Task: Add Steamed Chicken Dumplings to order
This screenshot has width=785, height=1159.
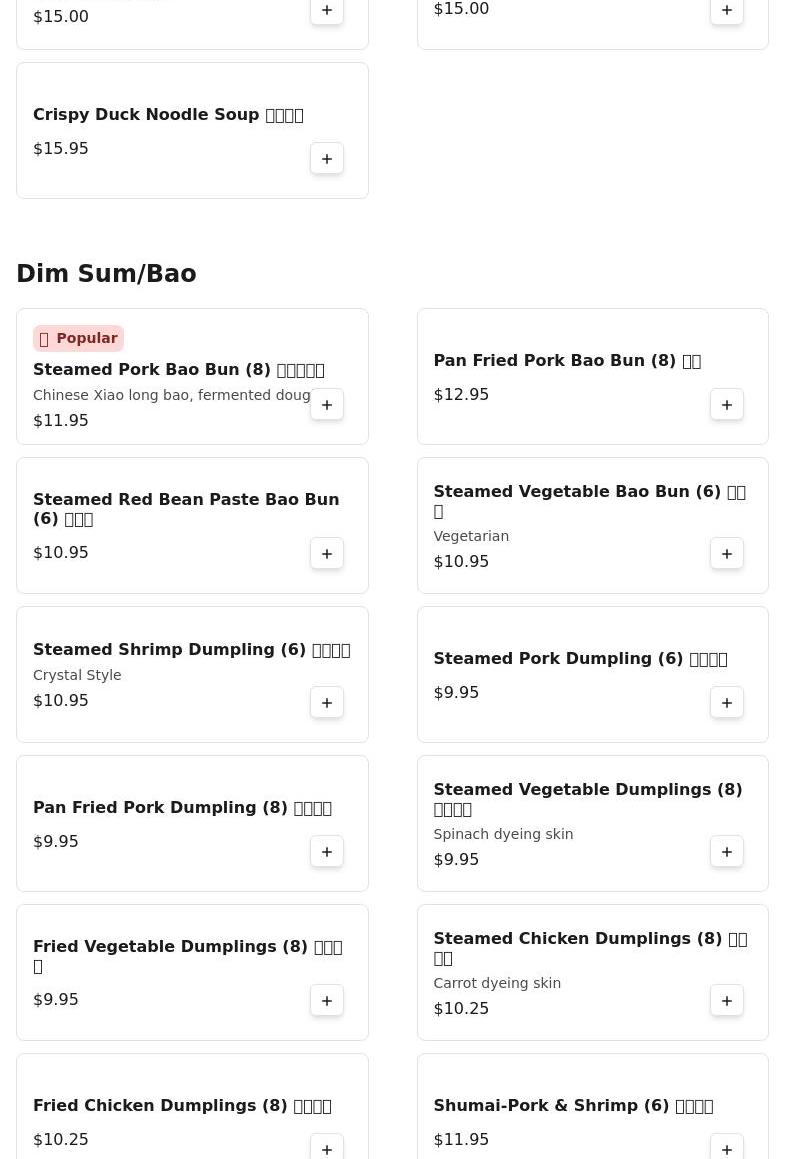Action: [727, 1001]
